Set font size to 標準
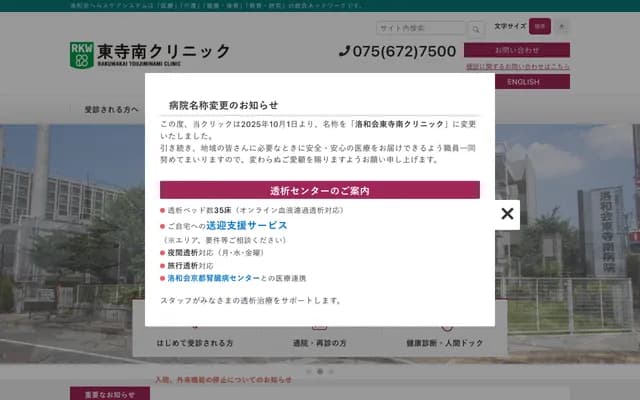The height and width of the screenshot is (400, 640). 539,26
